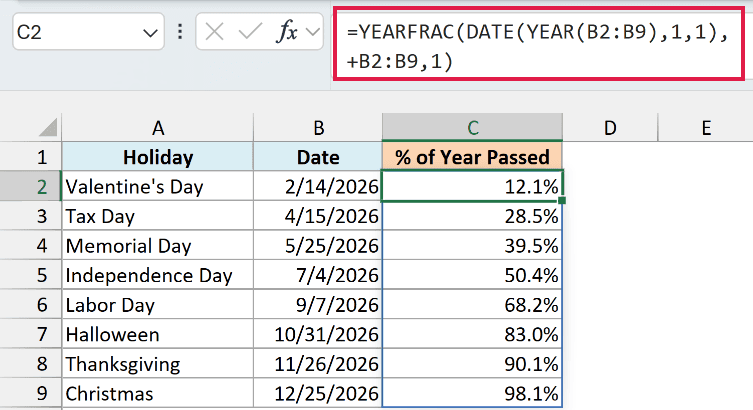Select row 3 header
Viewport: 753px width, 410px height.
click(31, 216)
